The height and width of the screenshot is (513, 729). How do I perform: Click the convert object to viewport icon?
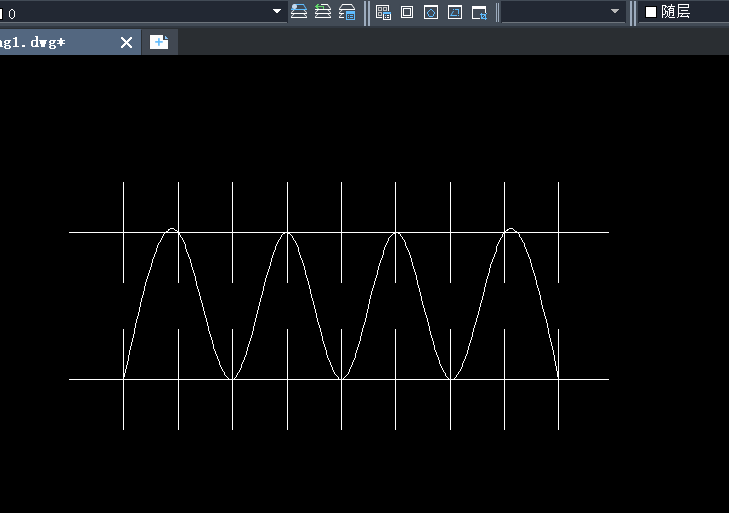pos(455,12)
